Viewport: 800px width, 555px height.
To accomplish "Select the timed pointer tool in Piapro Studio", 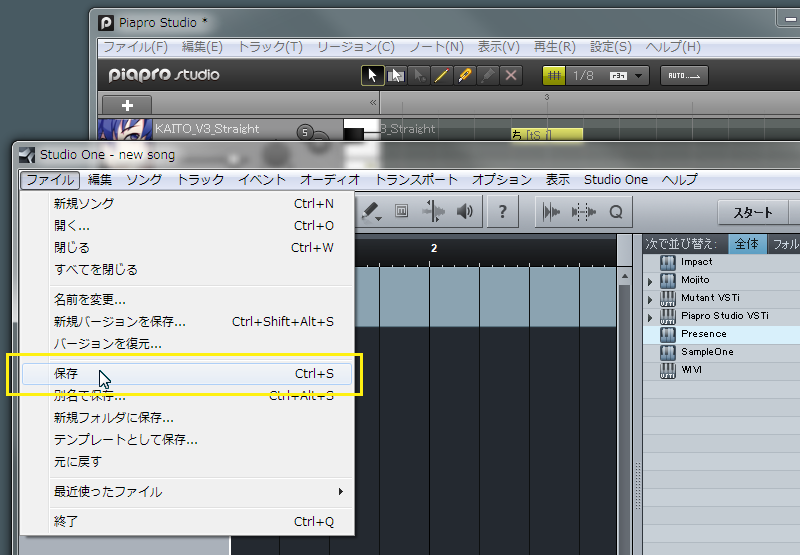I will (x=419, y=75).
